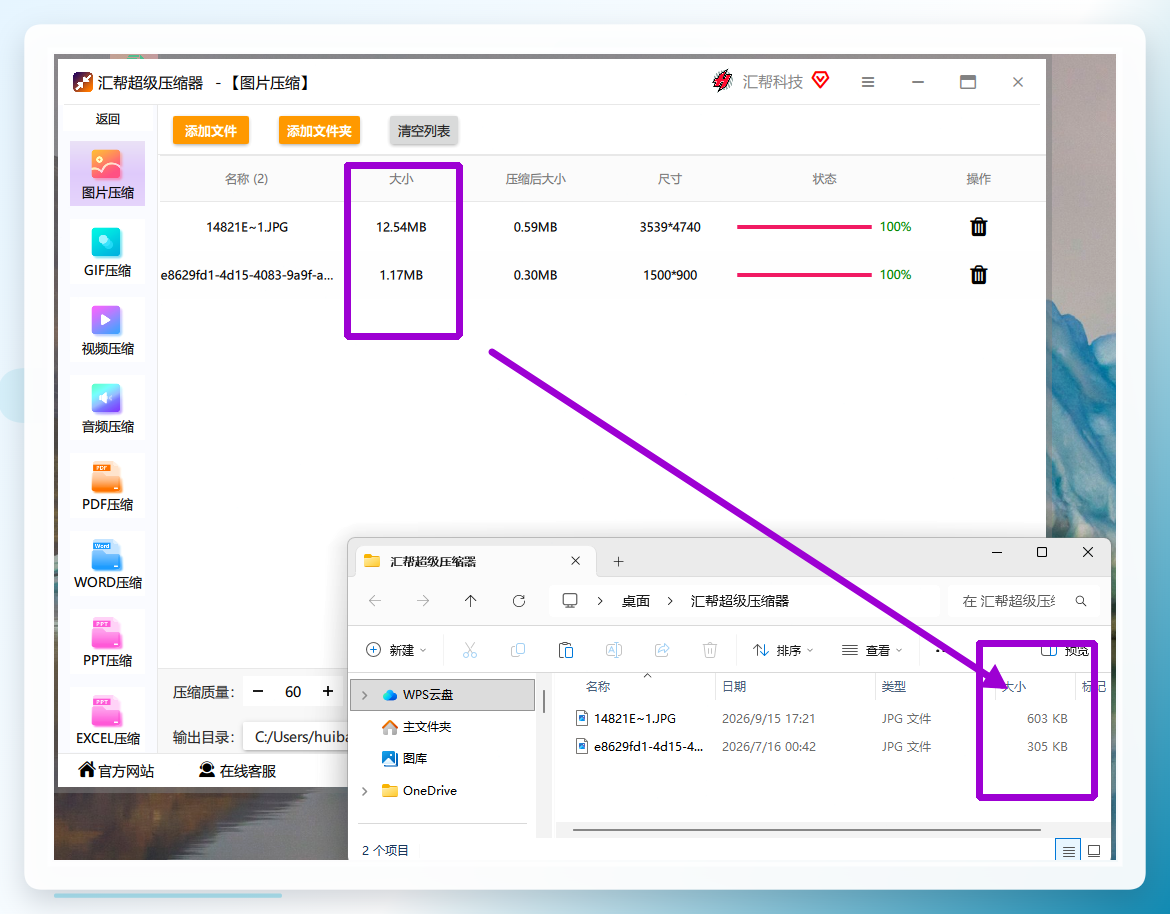Add a new Explorer tab

click(619, 562)
